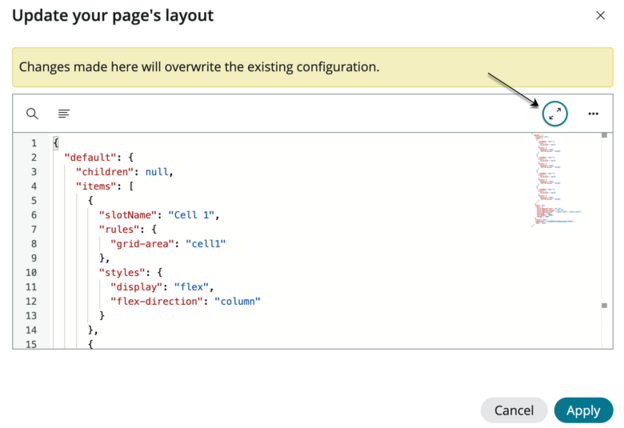Image resolution: width=624 pixels, height=428 pixels.
Task: Click the "column" value on line 12
Action: 237,301
